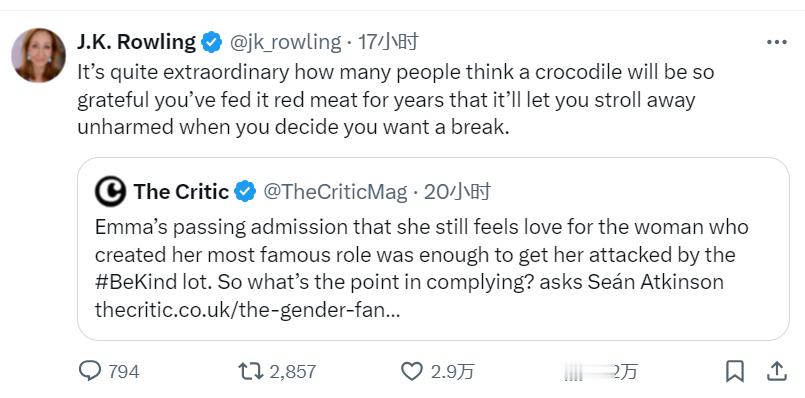805x398 pixels.
Task: Click the 20小时 quoted tweet timestamp
Action: click(x=457, y=192)
